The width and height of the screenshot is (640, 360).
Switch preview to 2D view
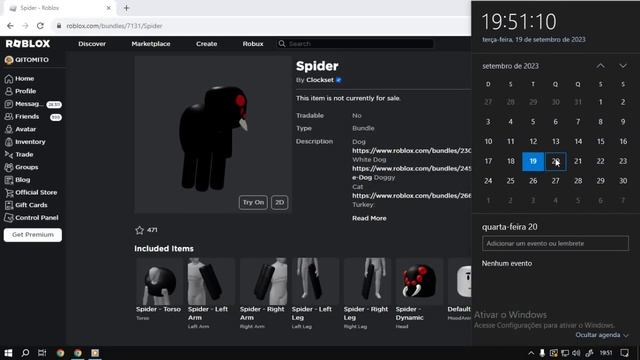(280, 202)
